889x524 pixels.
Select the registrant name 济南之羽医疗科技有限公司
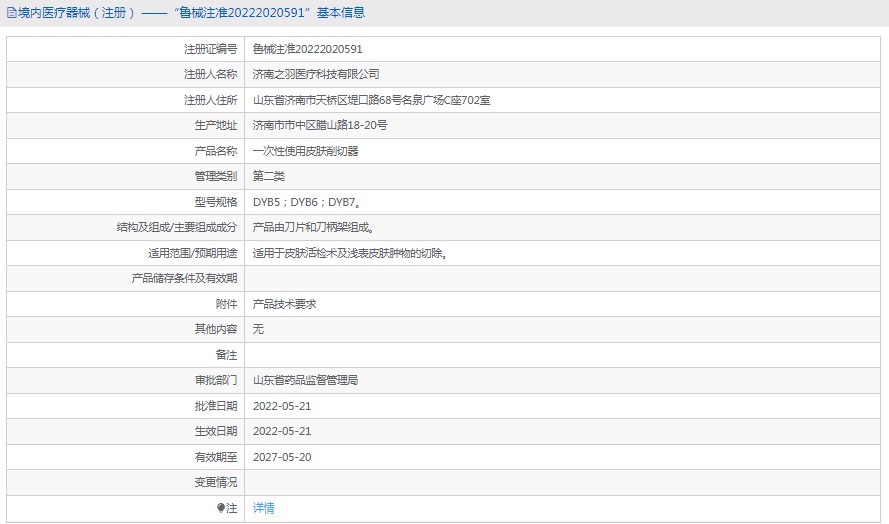(316, 74)
